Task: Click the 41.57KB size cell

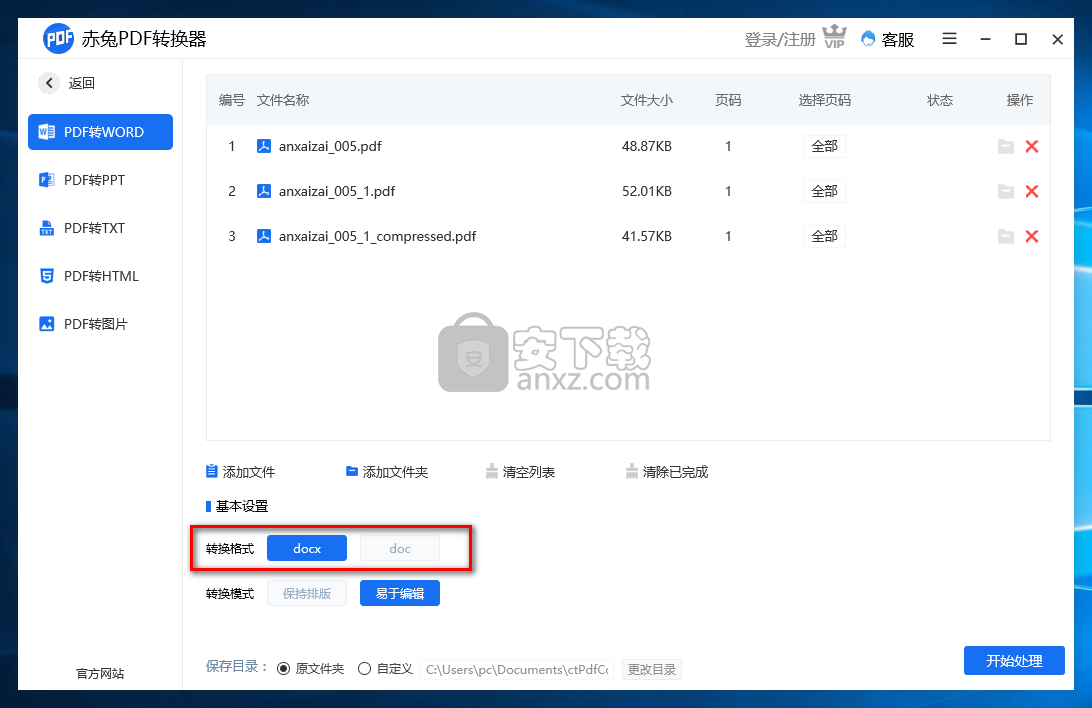Action: coord(647,236)
